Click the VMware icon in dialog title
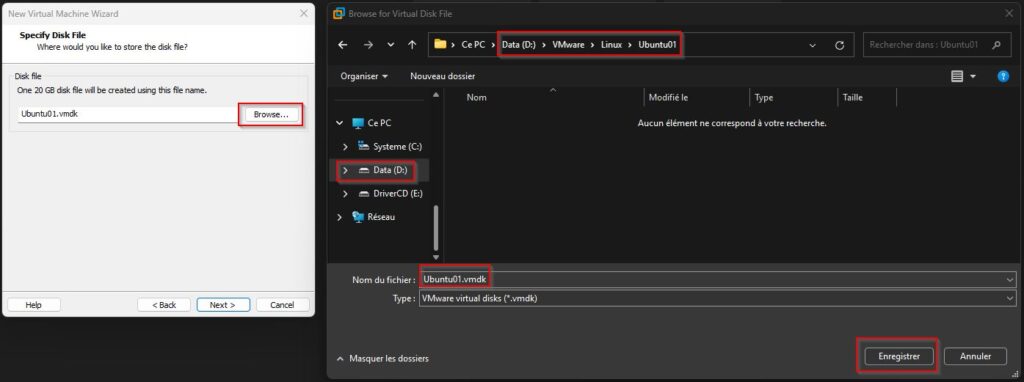Image resolution: width=1024 pixels, height=382 pixels. 338,13
